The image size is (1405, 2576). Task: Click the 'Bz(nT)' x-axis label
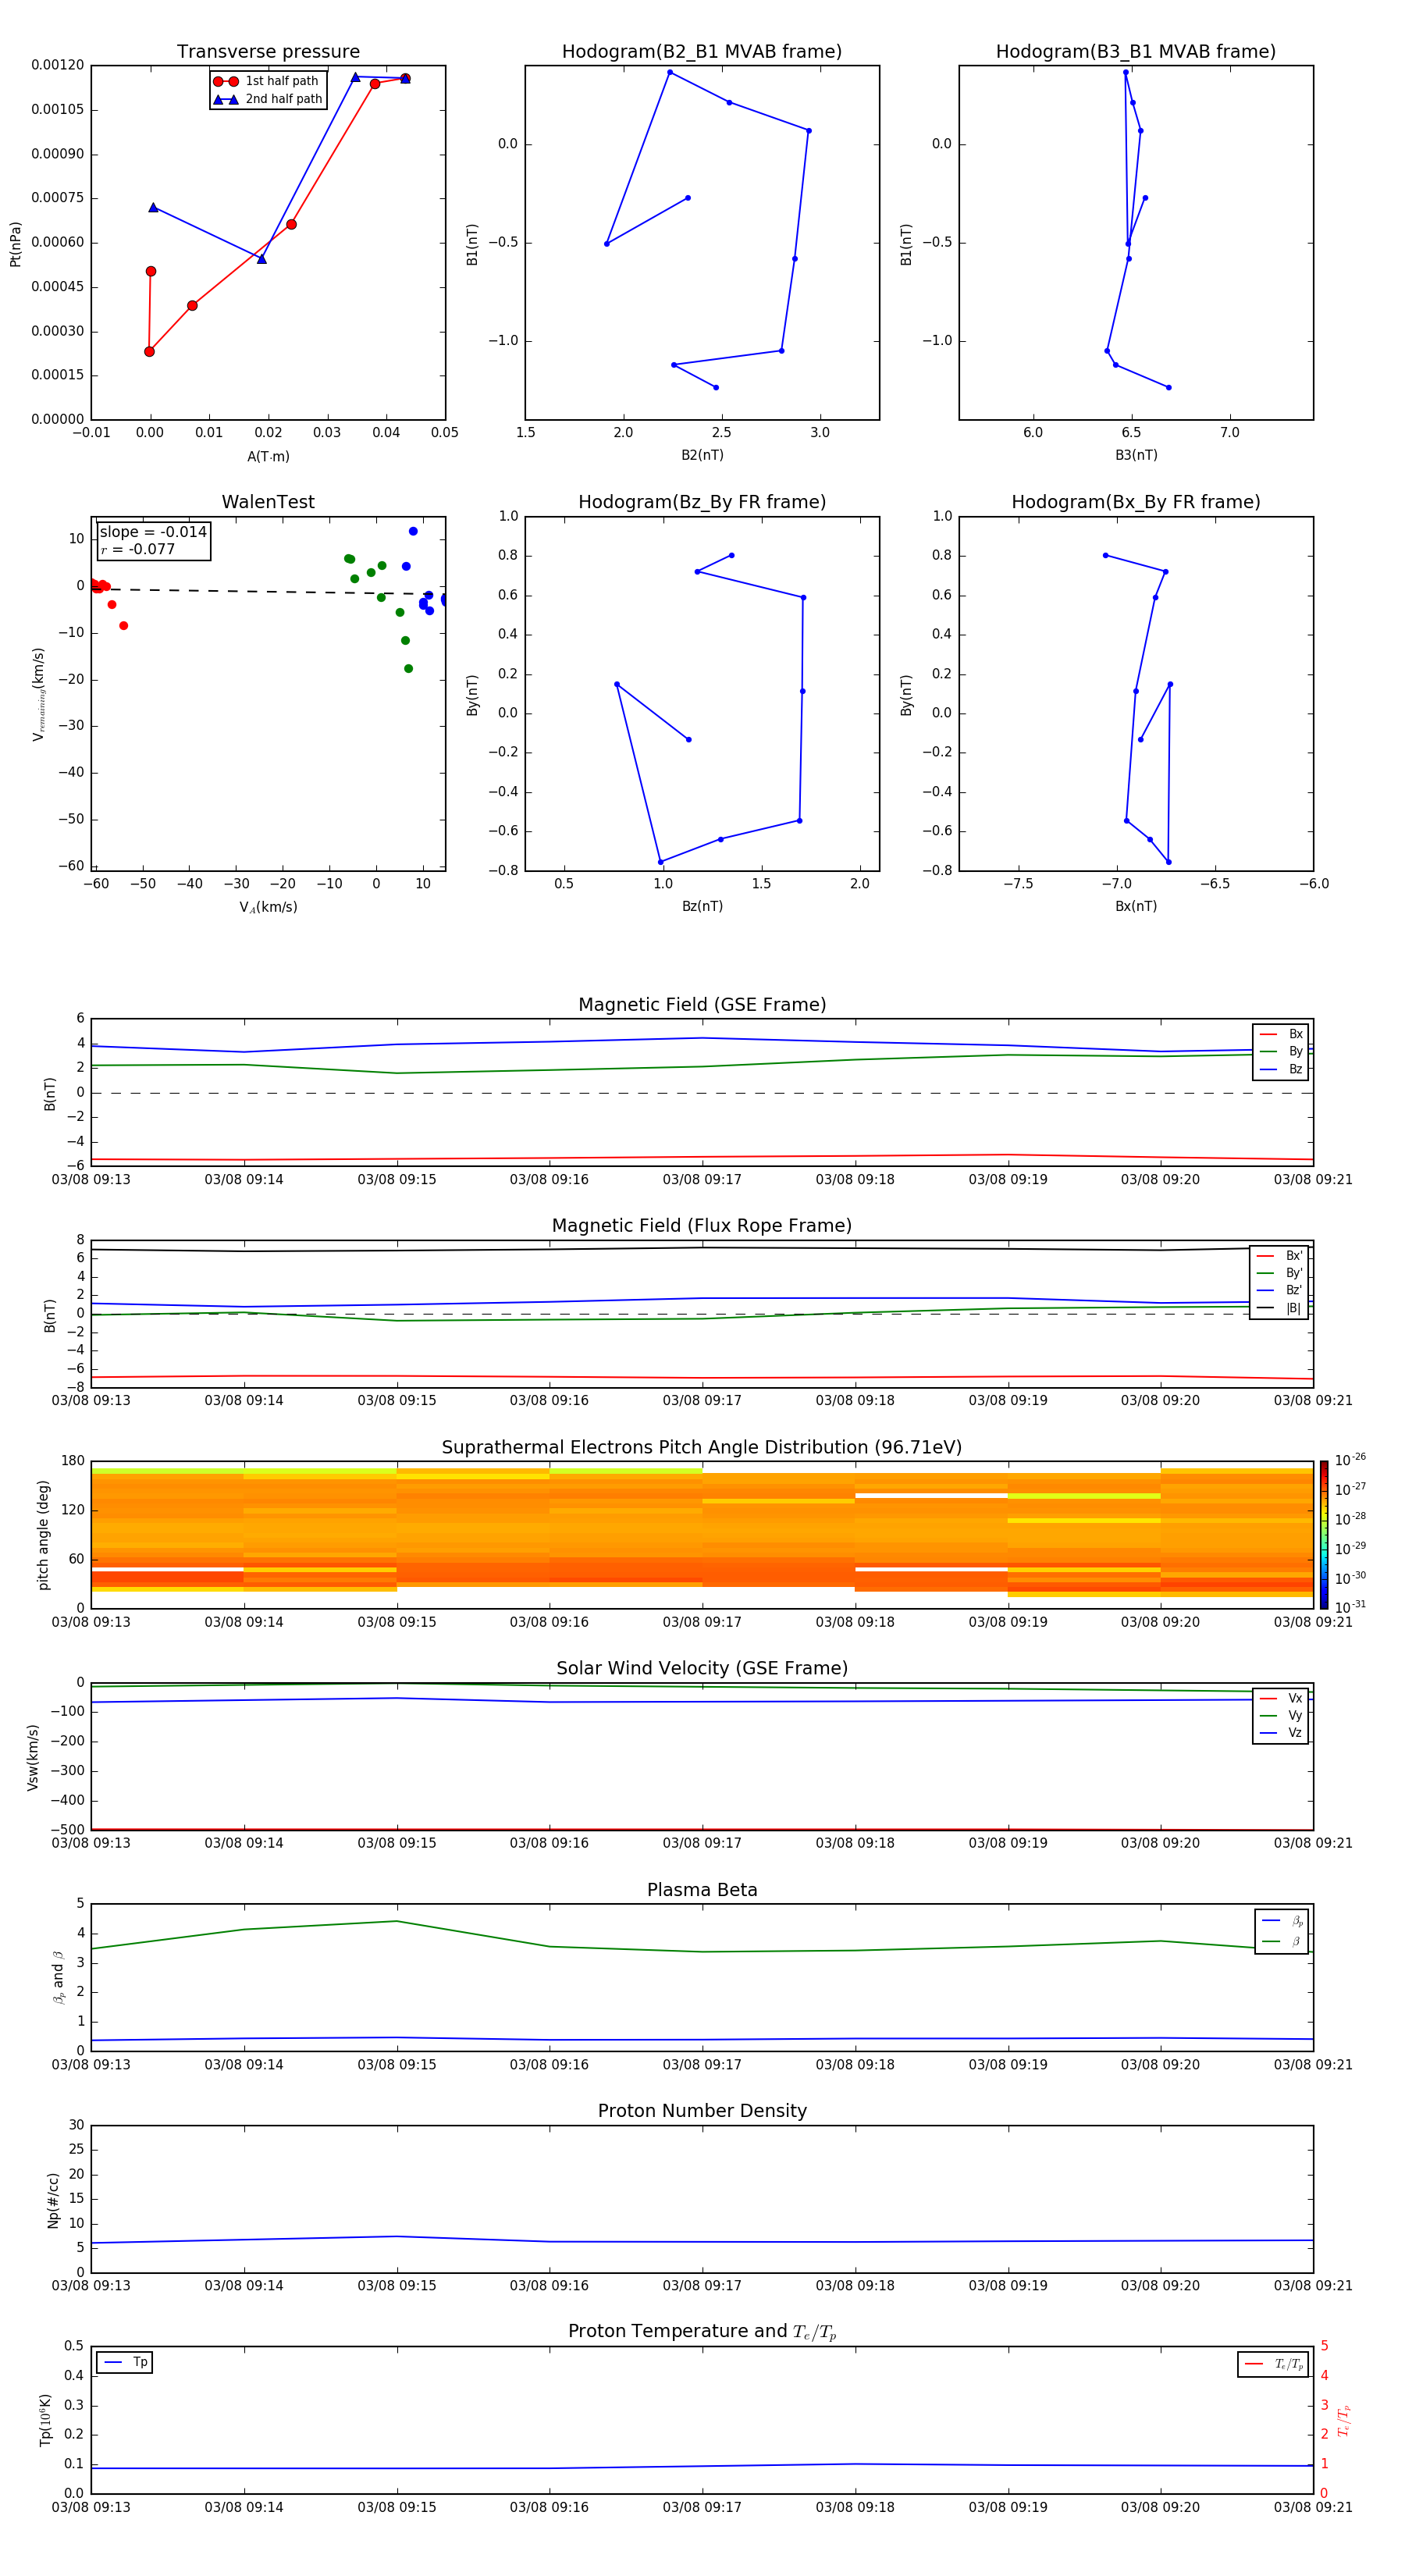point(702,907)
